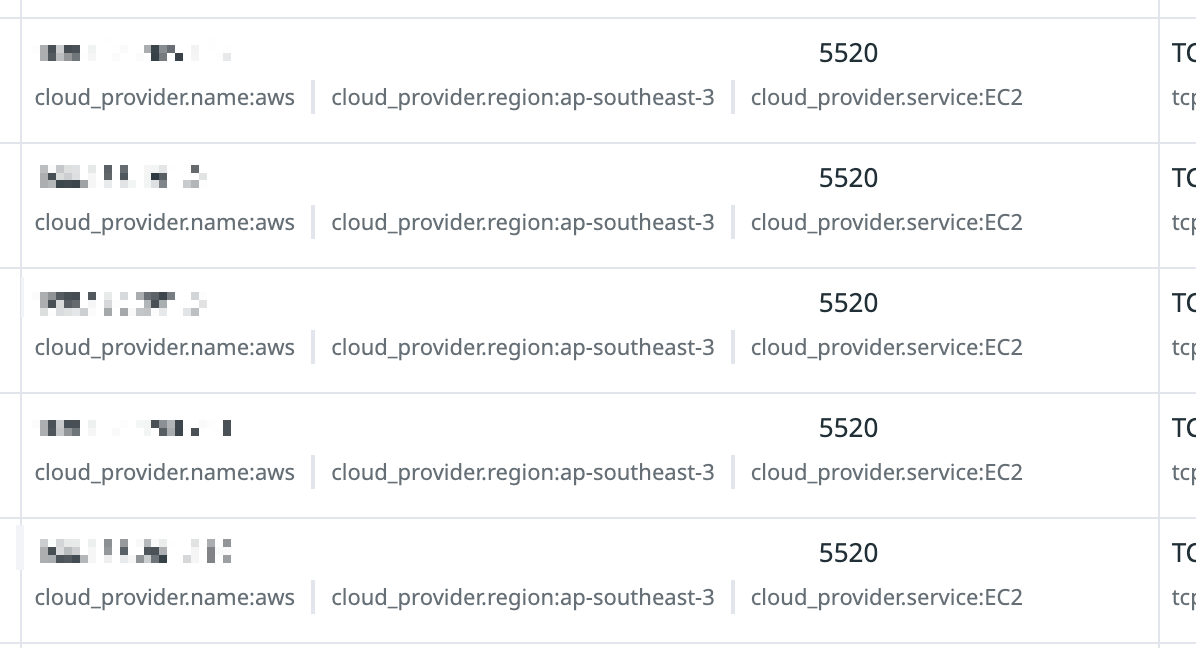Viewport: 1196px width, 648px height.
Task: Select cloud_provider.name:aws tag in the last row
Action: 165,598
